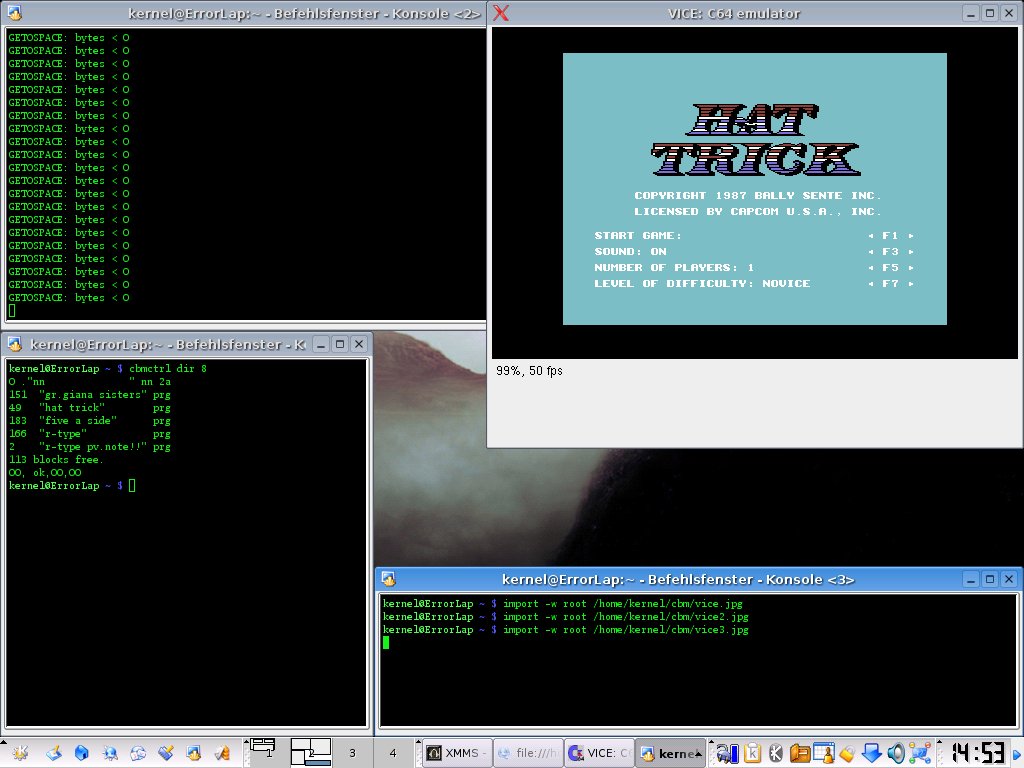Viewport: 1024px width, 768px height.
Task: Click "99%, 50 fps" status in VICE
Action: [x=529, y=371]
